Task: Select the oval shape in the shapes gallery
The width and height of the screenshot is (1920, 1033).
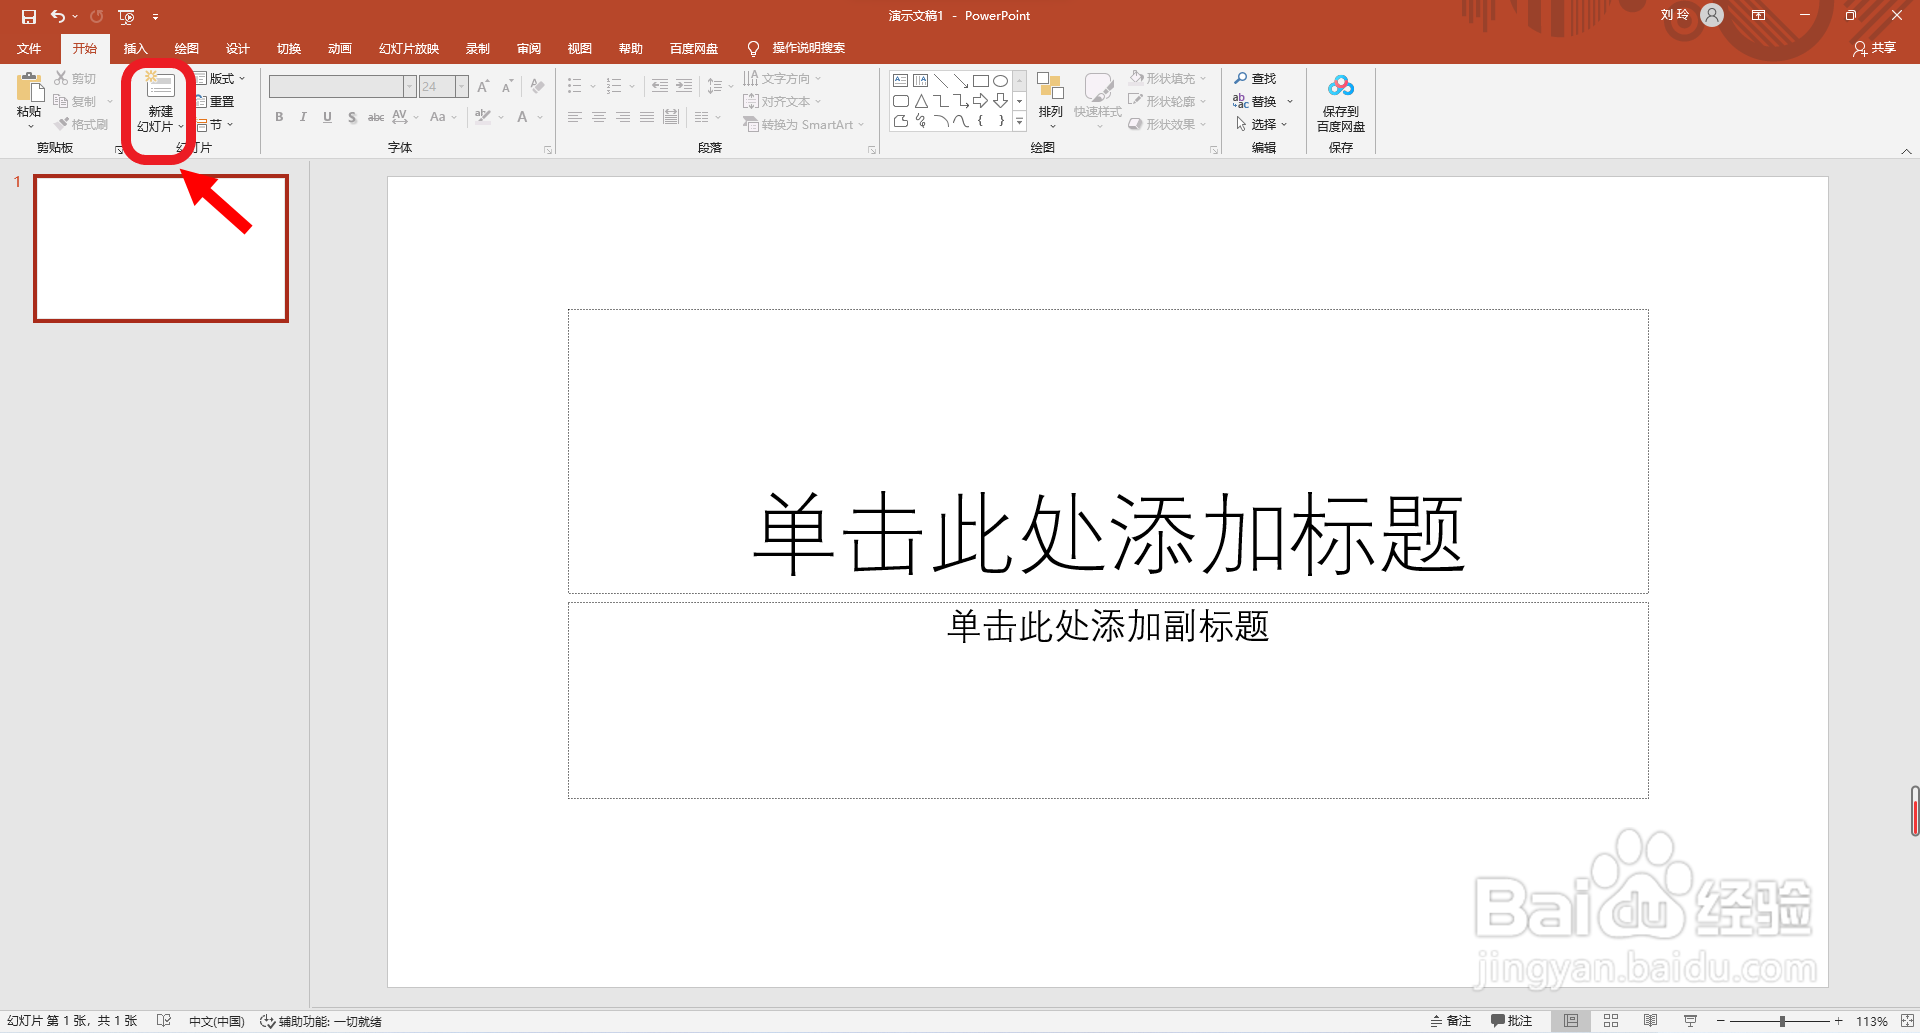Action: pos(1000,81)
